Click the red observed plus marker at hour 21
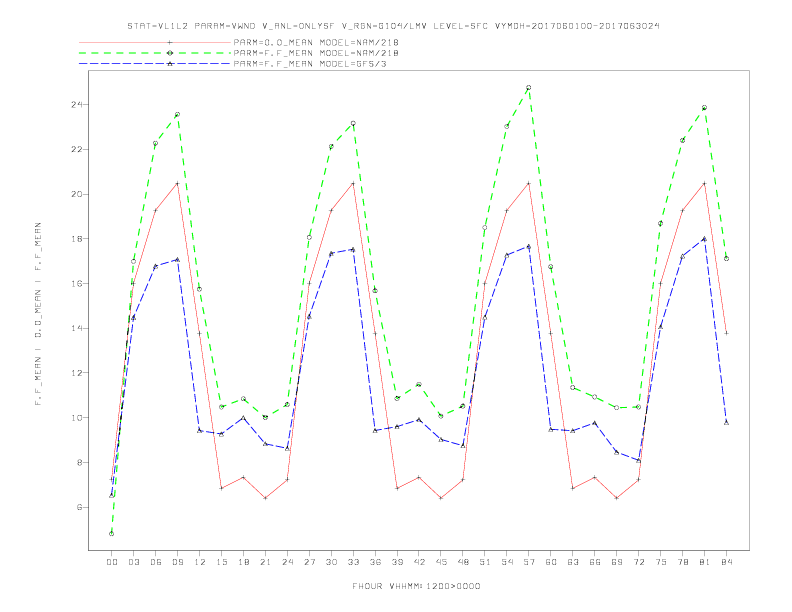792x612 pixels. [265, 498]
